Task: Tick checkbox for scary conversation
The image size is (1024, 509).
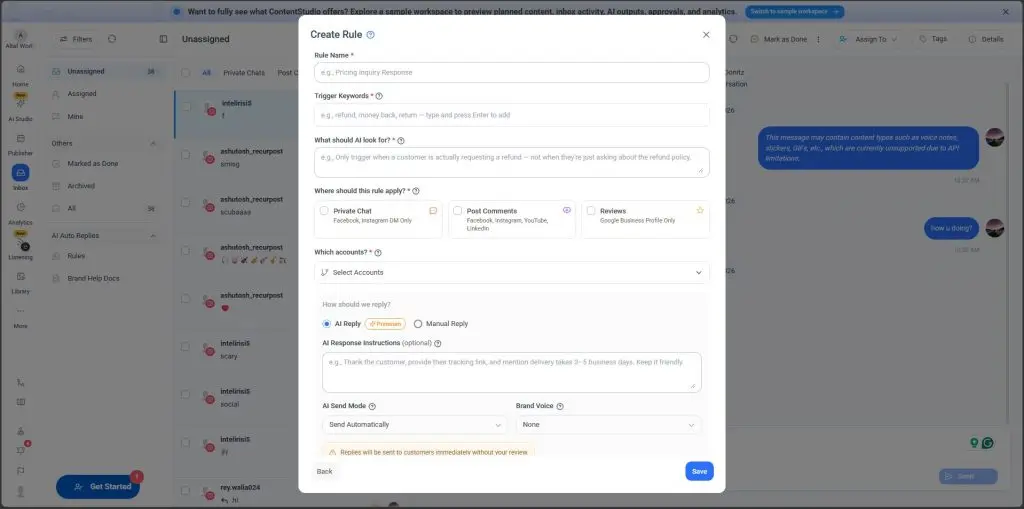Action: tap(186, 346)
